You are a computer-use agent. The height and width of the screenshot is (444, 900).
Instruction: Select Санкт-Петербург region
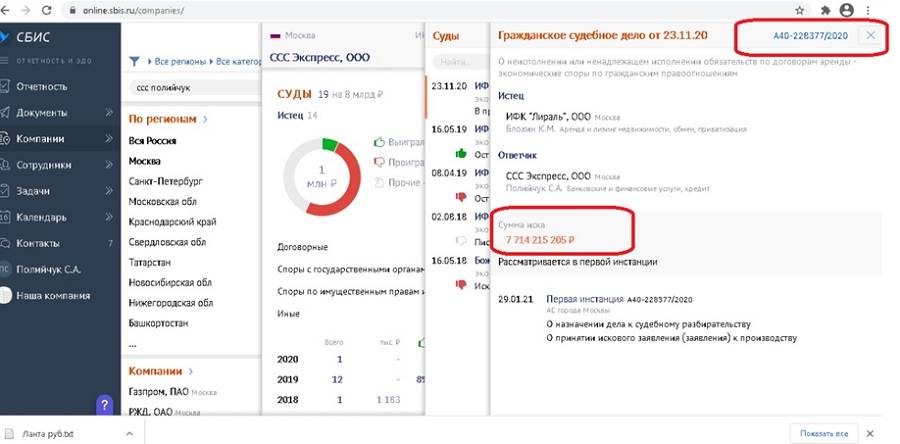tap(166, 181)
